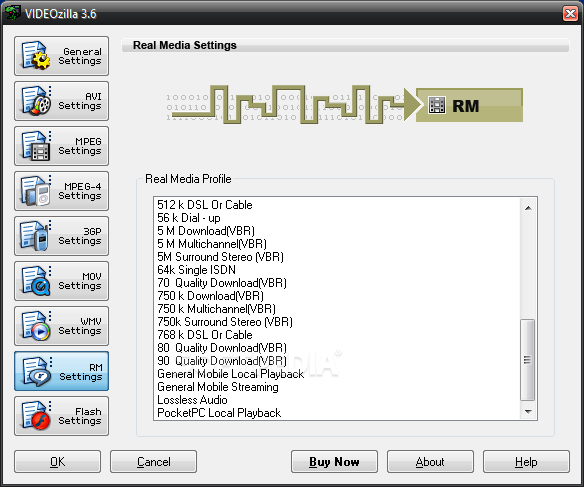Open MOV Settings QuickTime icon
The width and height of the screenshot is (584, 487).
(x=36, y=281)
